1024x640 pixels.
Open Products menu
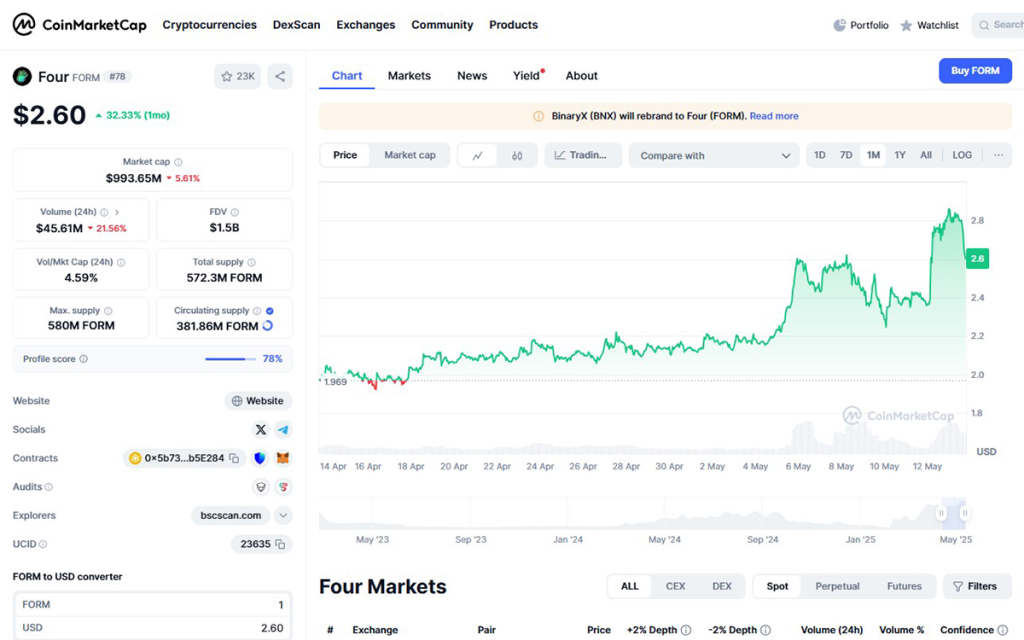pos(513,25)
